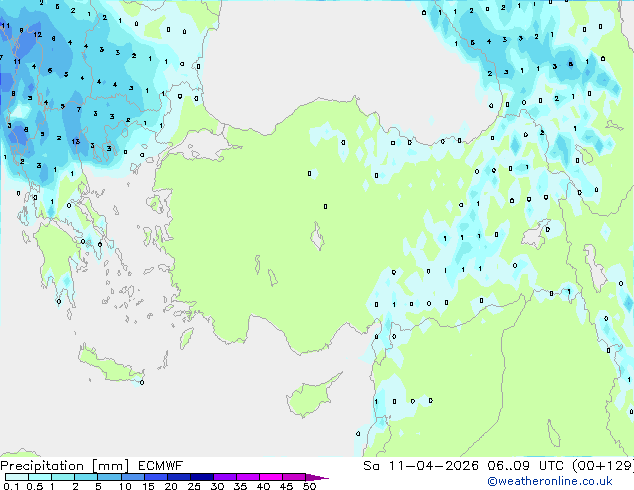This screenshot has height=490, width=634.
Task: Click the legend tick label '45'
Action: click(286, 486)
